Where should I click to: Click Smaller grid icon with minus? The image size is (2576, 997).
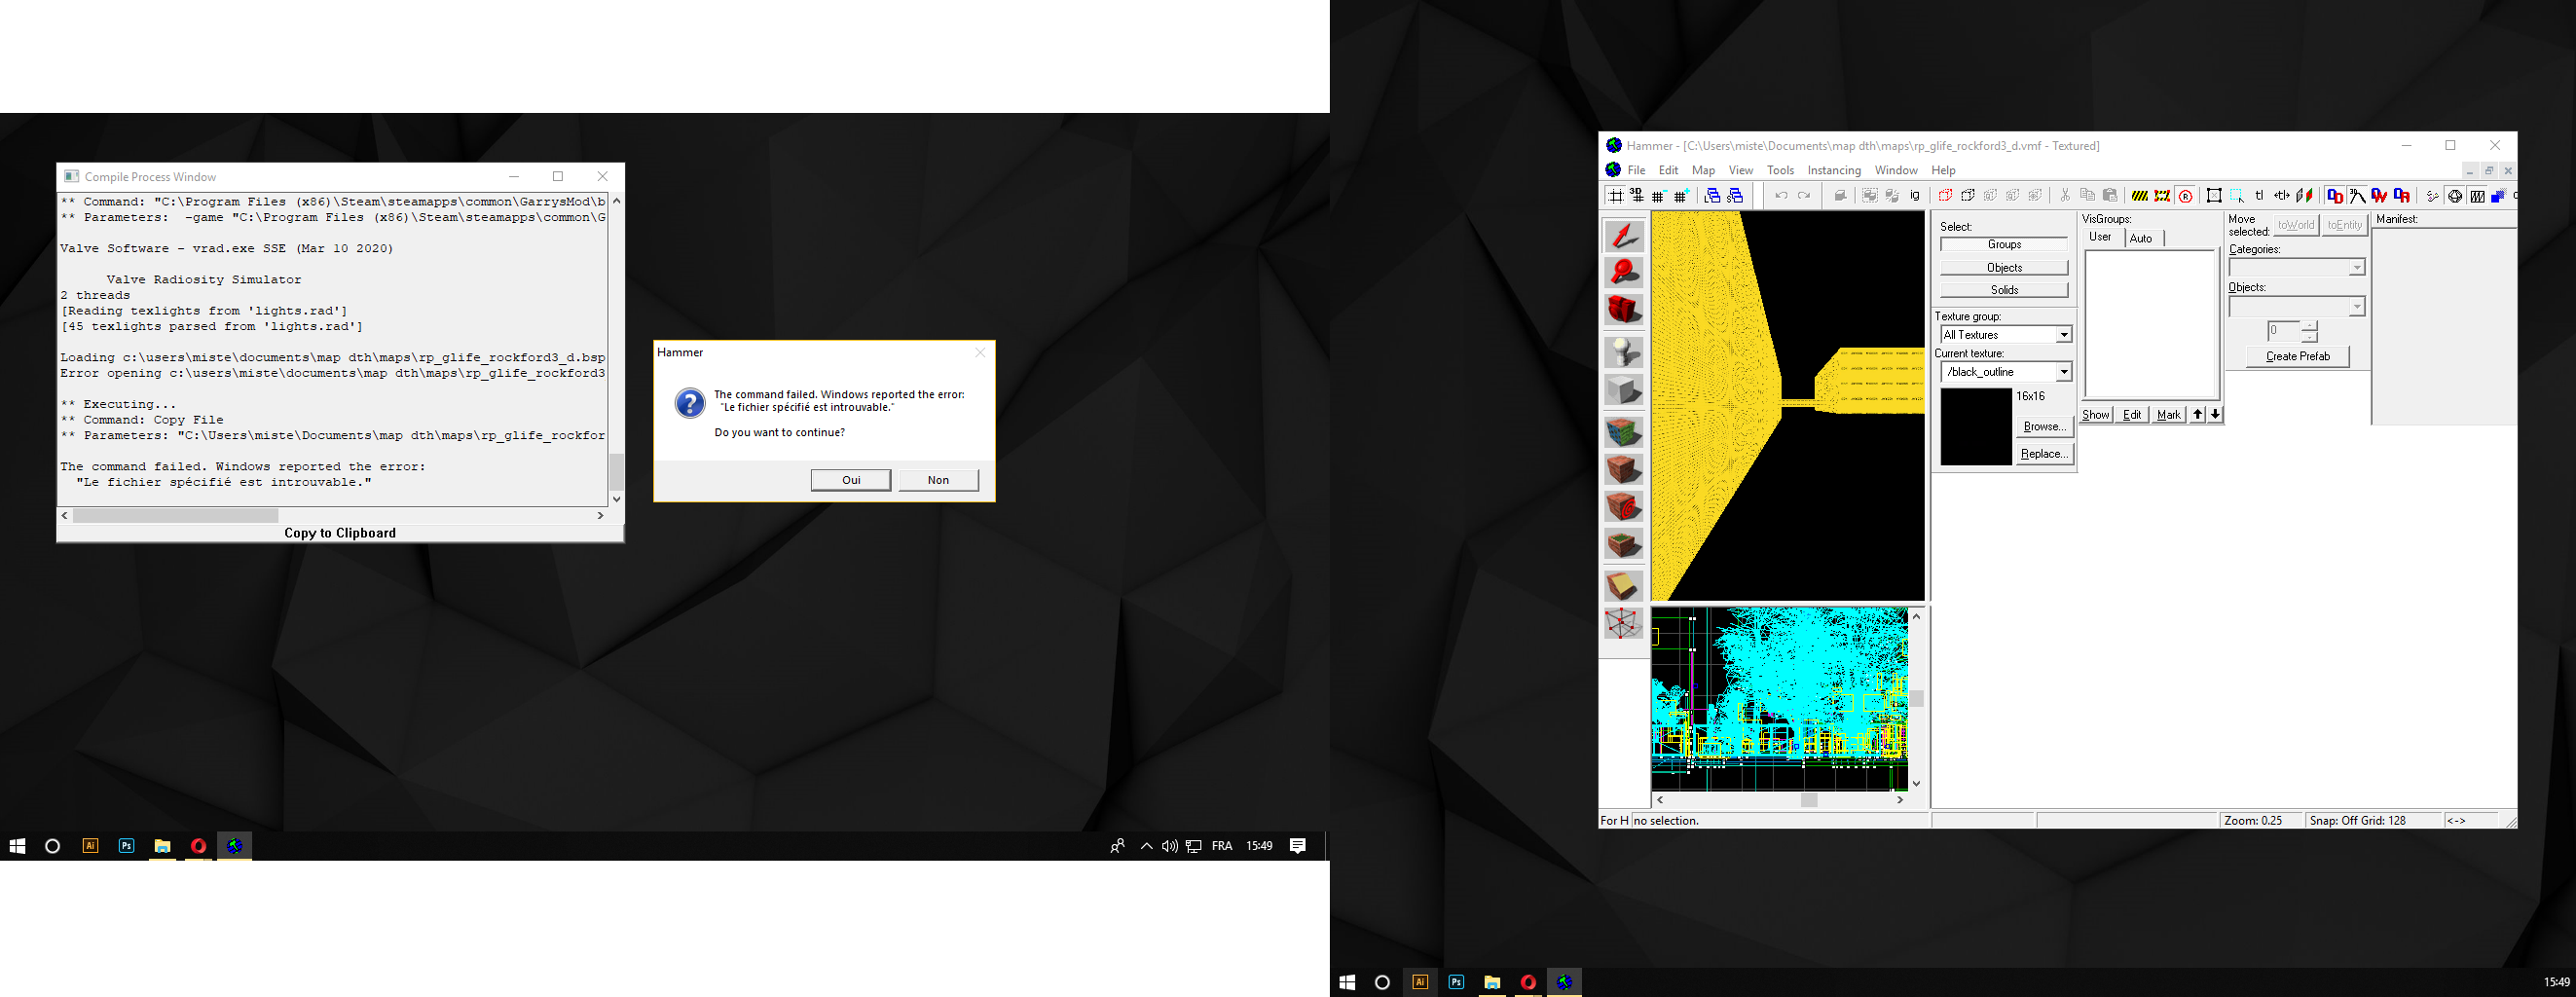coord(1660,196)
